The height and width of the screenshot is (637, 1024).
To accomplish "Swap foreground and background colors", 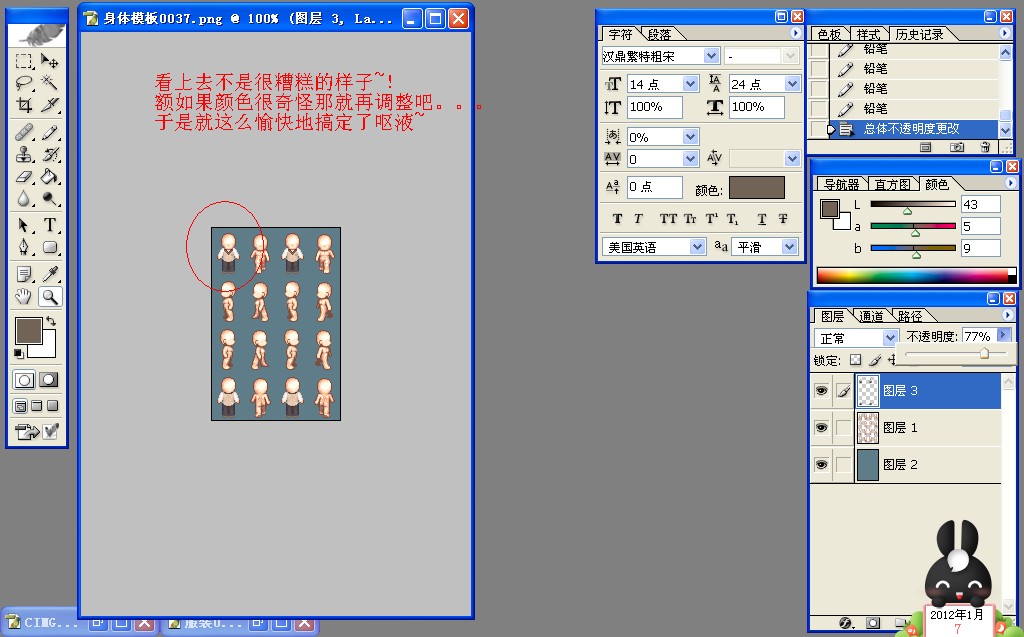I will click(x=51, y=321).
